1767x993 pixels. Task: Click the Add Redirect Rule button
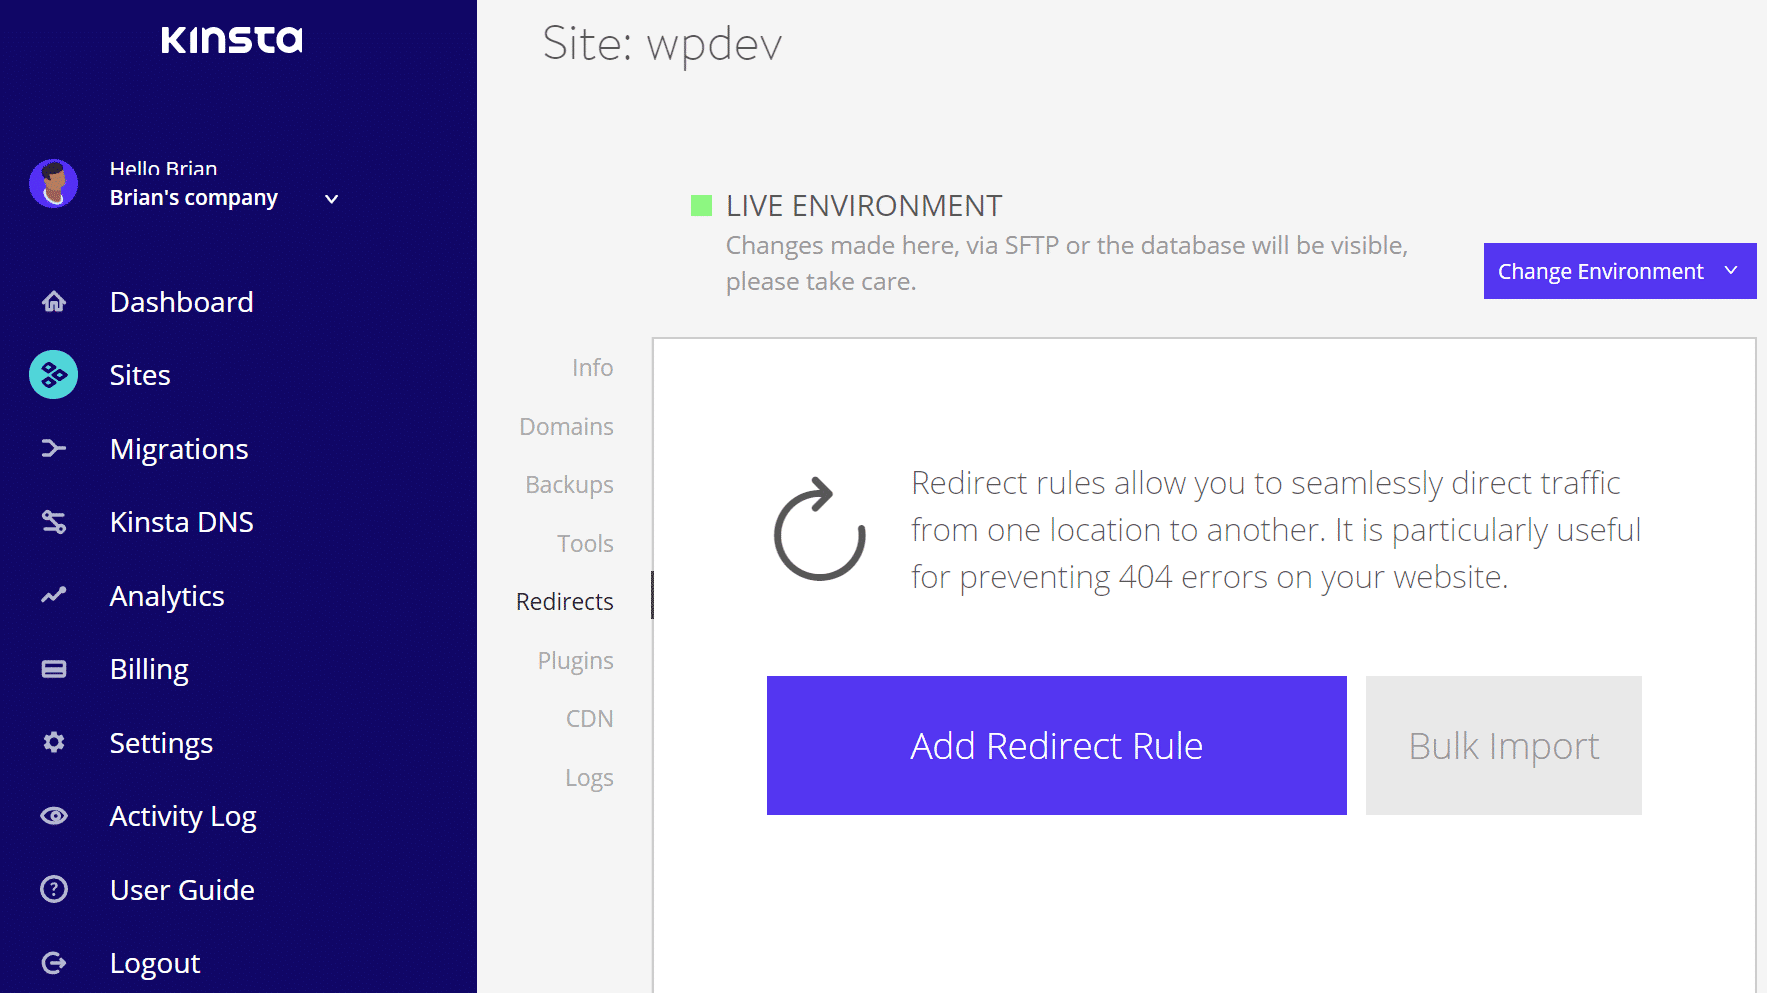(1057, 745)
